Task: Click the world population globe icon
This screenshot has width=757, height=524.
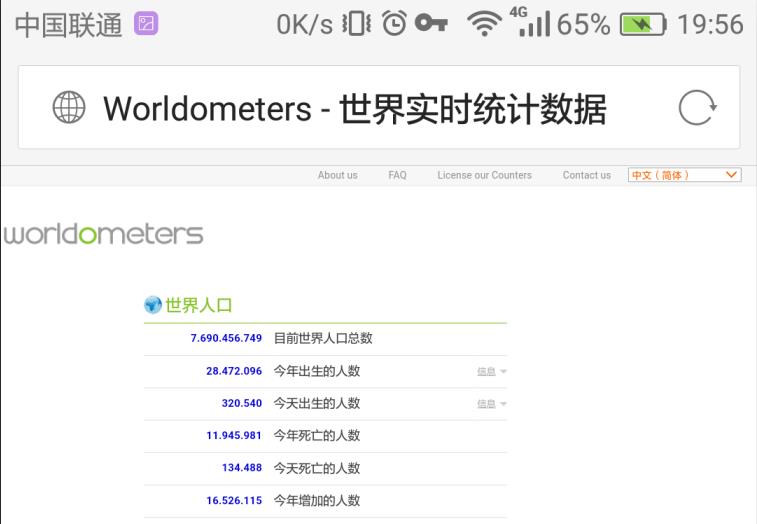Action: pyautogui.click(x=153, y=305)
